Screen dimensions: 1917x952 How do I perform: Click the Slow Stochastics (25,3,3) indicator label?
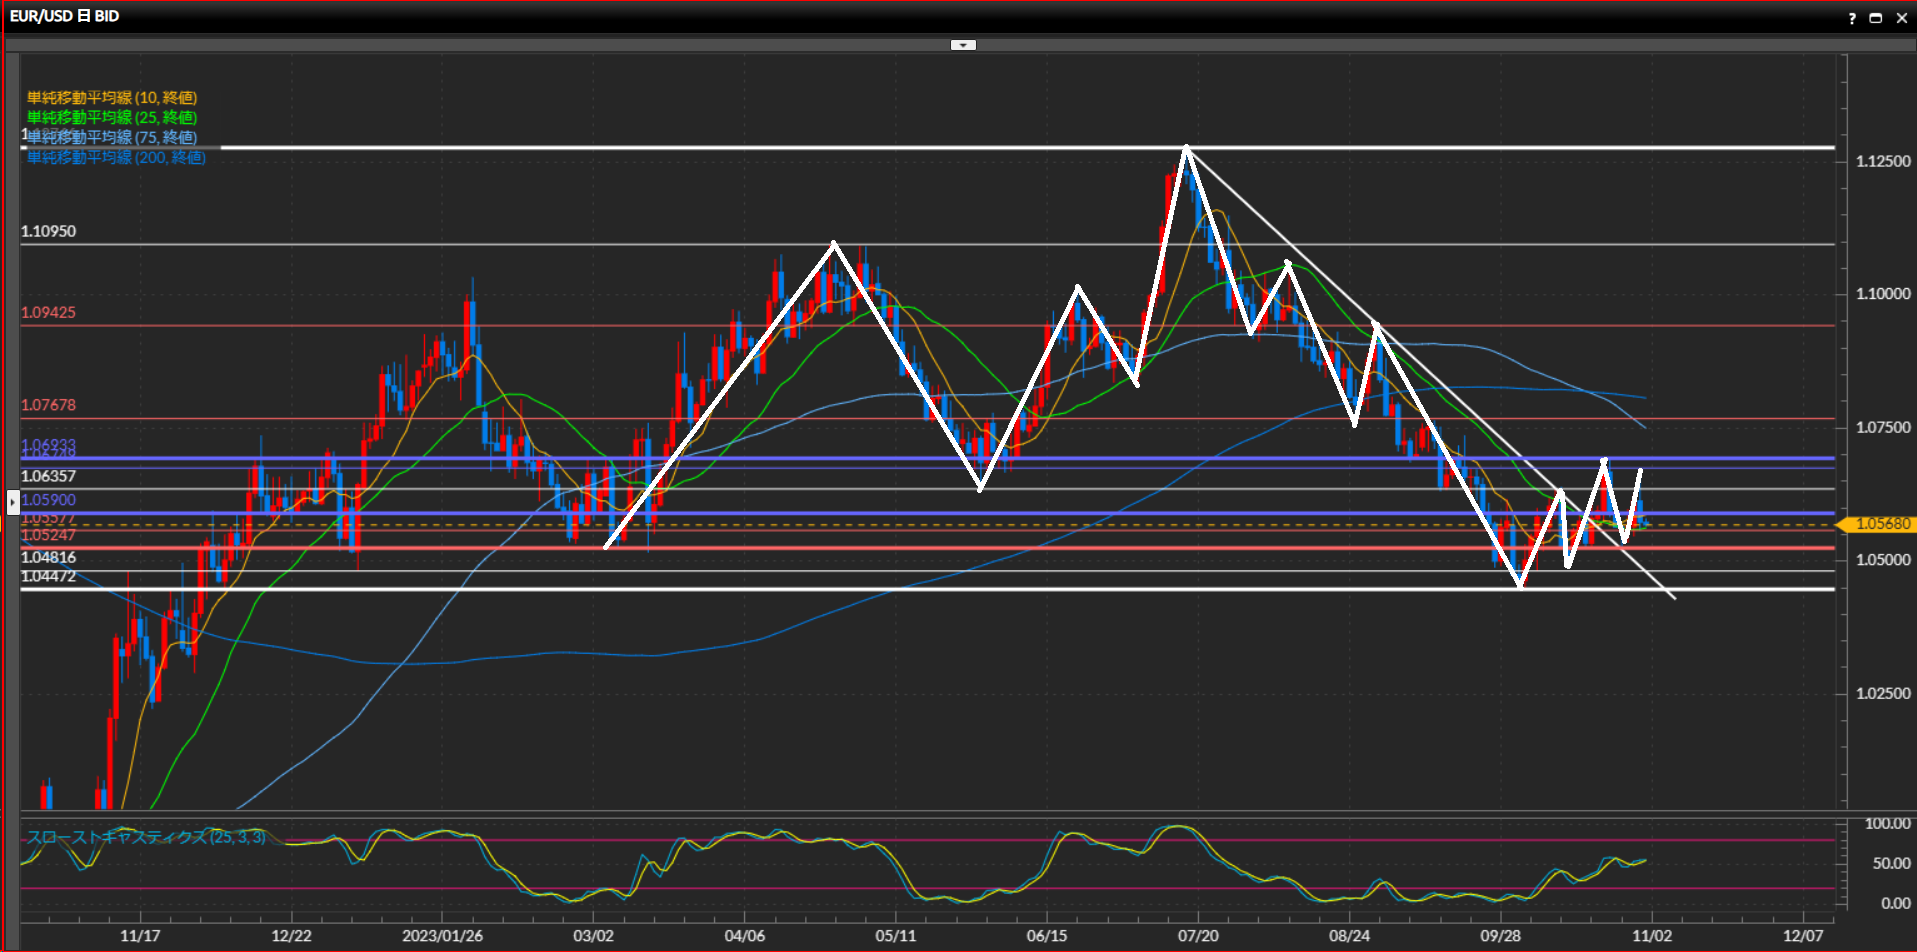pos(146,837)
